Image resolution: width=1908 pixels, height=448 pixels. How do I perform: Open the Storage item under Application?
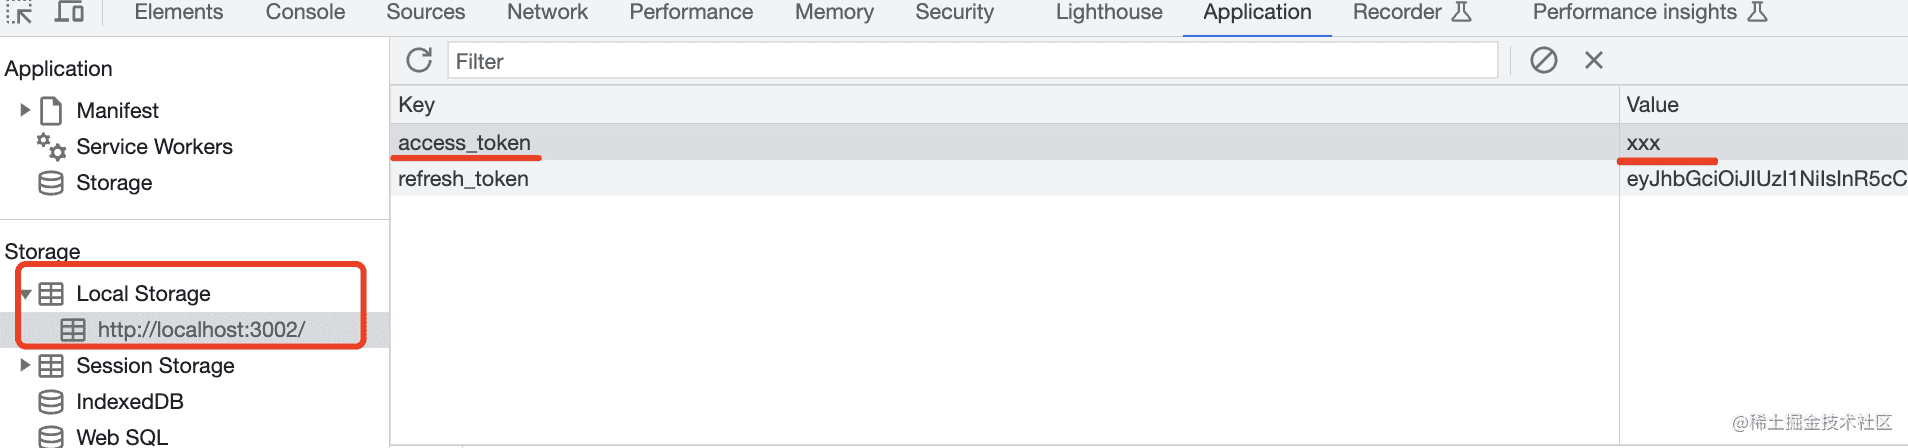[114, 183]
